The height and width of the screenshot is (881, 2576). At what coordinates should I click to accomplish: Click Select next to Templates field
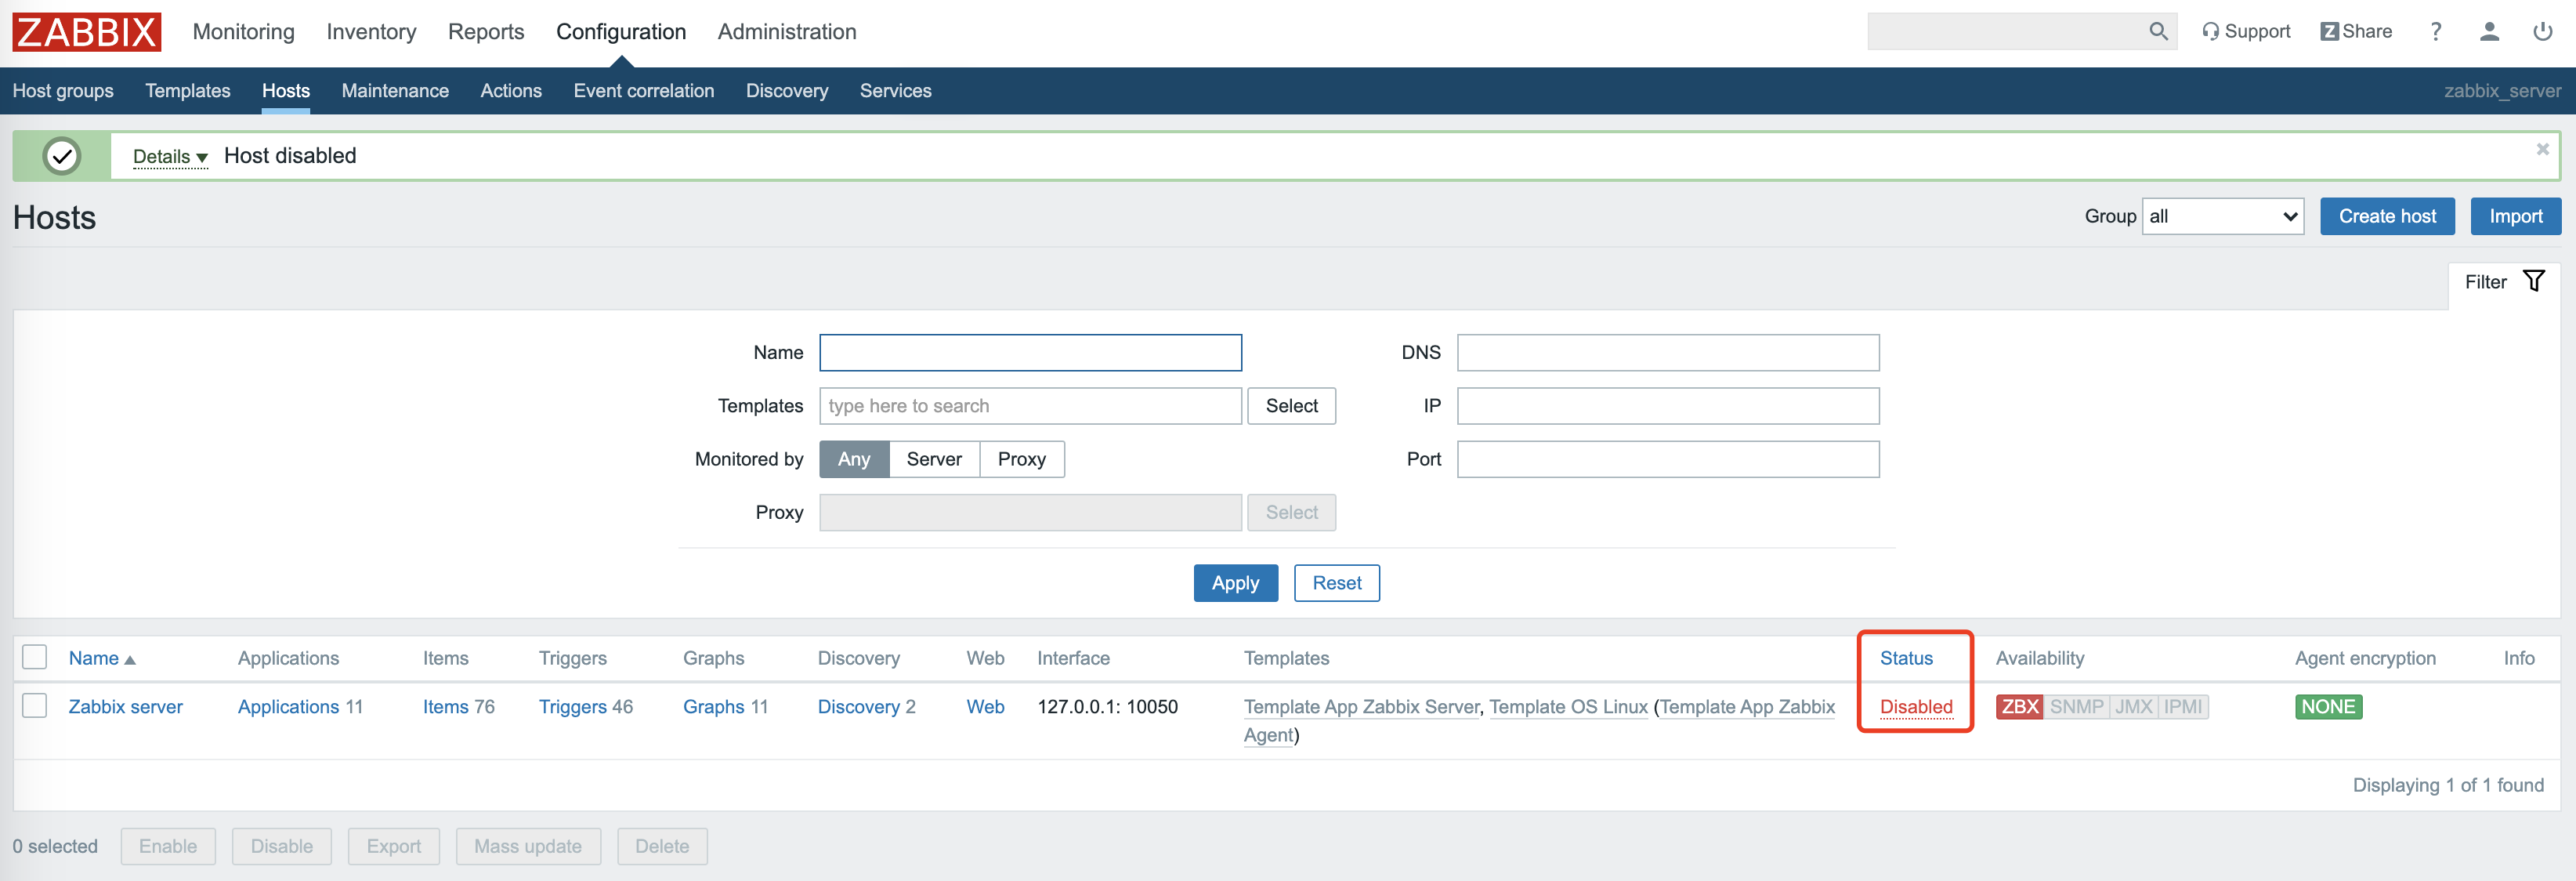pyautogui.click(x=1291, y=406)
